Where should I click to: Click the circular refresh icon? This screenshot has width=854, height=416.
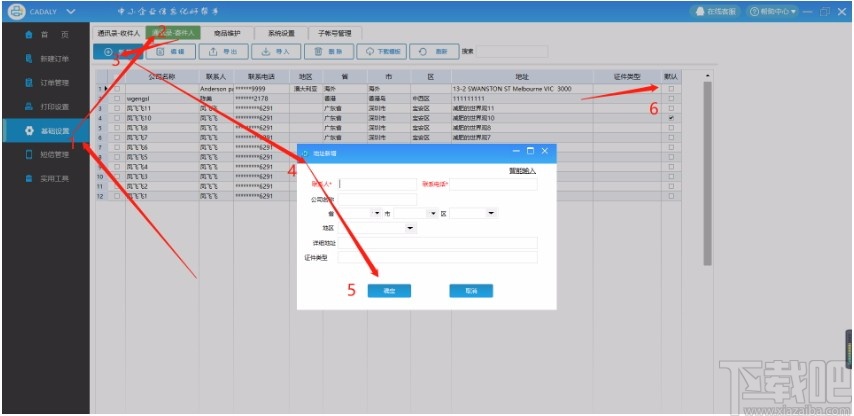tap(423, 52)
